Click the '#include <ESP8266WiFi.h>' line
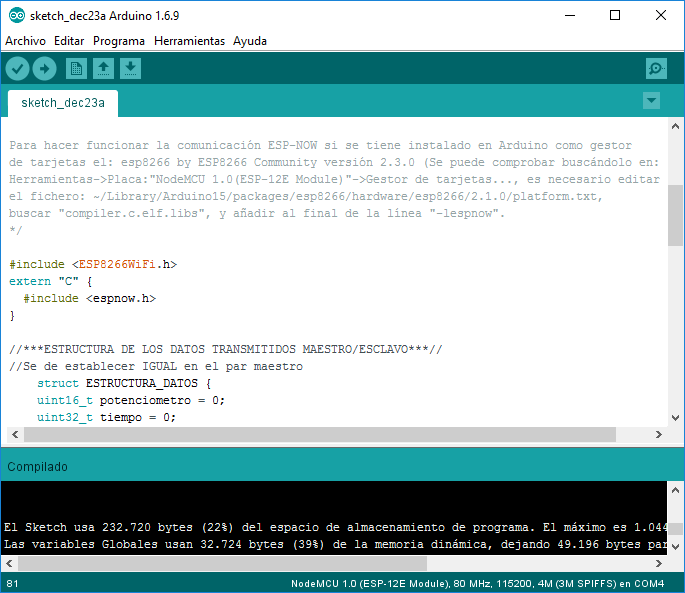685x593 pixels. click(x=93, y=264)
